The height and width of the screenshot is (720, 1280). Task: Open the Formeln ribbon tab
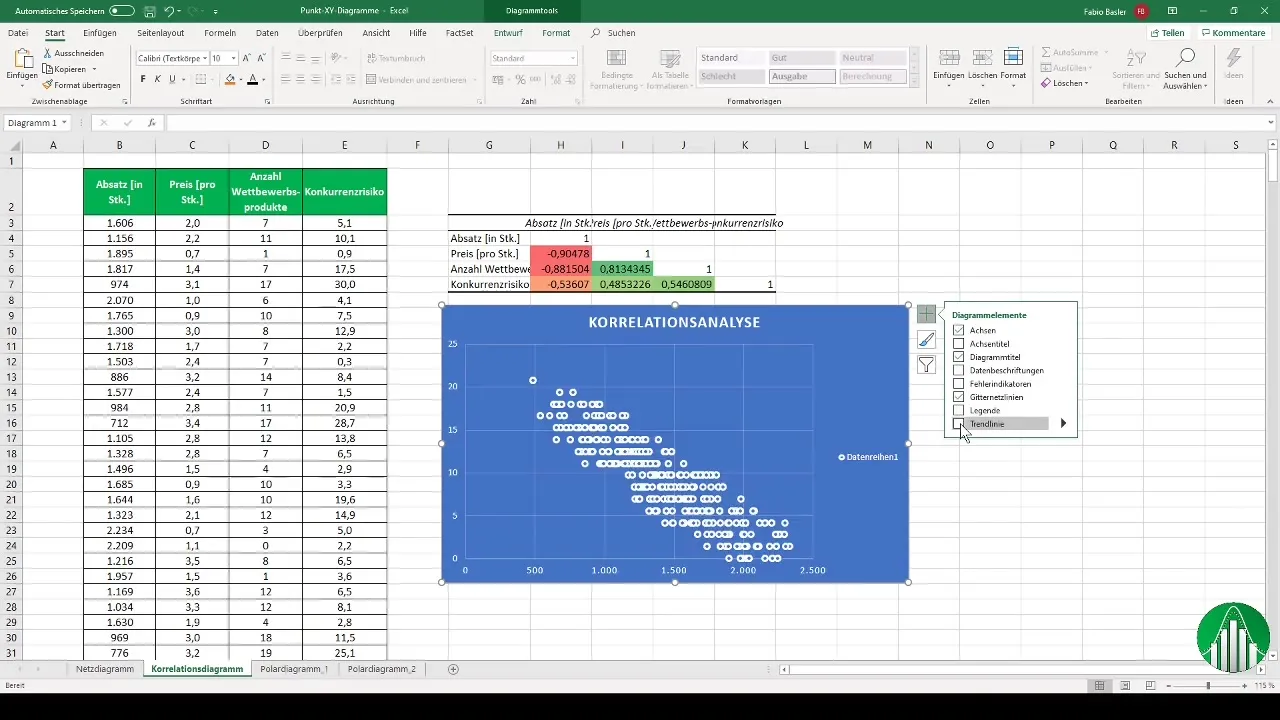(x=220, y=33)
